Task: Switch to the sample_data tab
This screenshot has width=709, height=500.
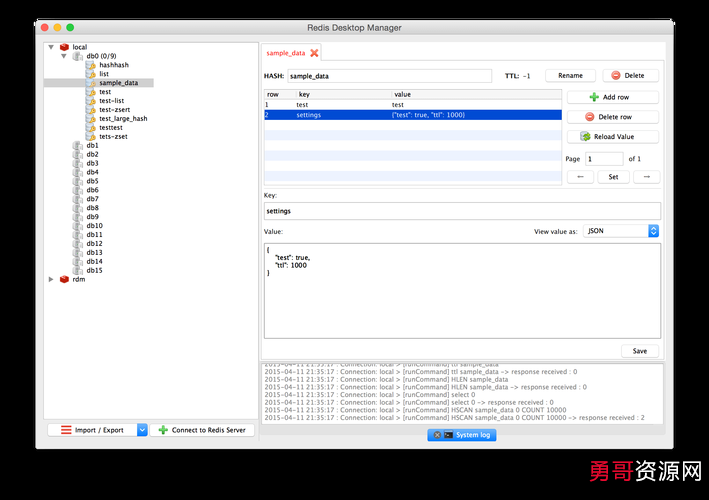Action: pyautogui.click(x=286, y=53)
